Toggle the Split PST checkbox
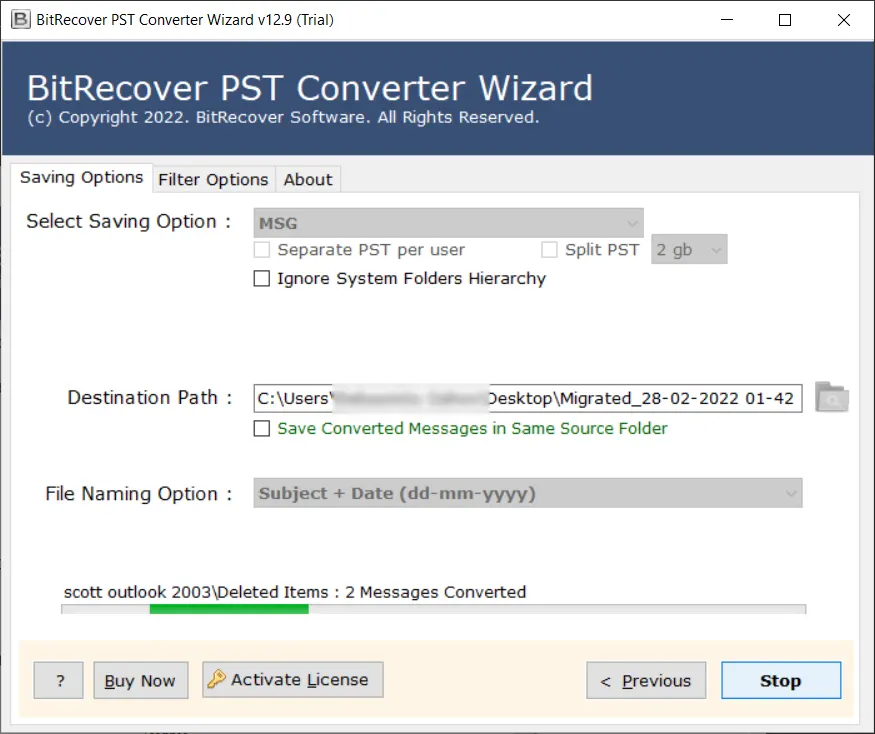The height and width of the screenshot is (734, 875). [x=549, y=250]
